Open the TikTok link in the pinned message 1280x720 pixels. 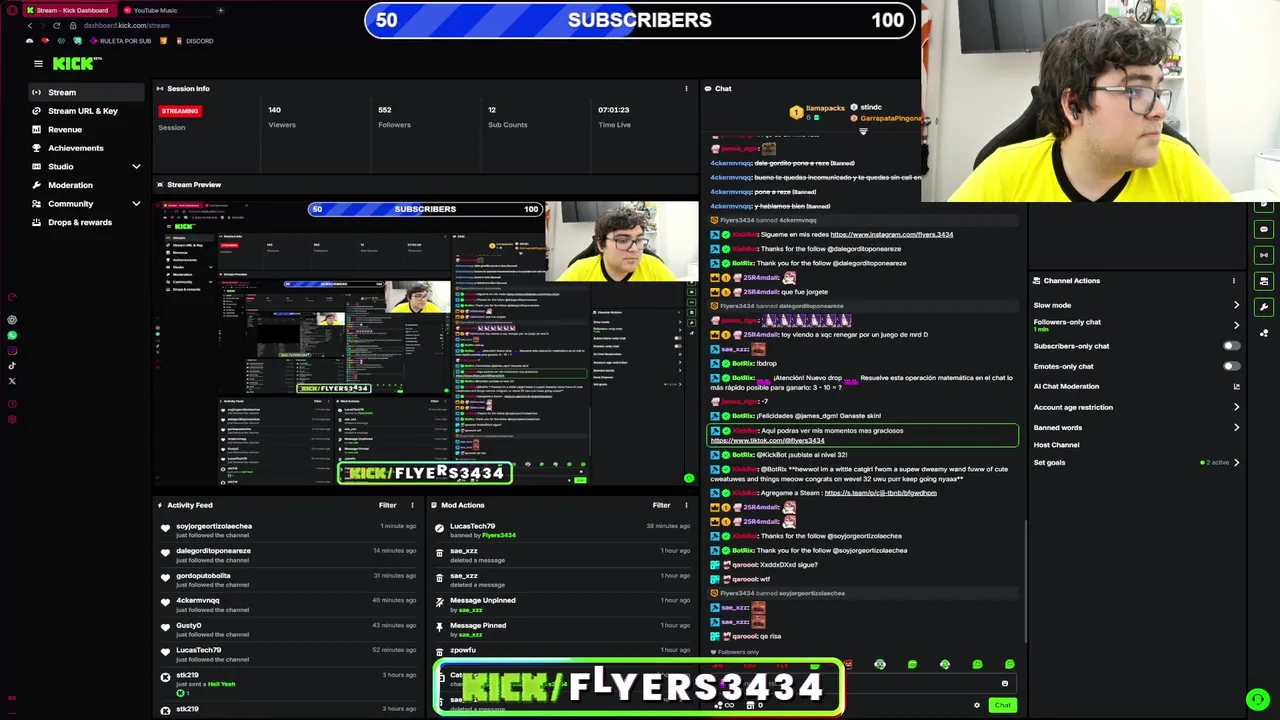tap(767, 440)
